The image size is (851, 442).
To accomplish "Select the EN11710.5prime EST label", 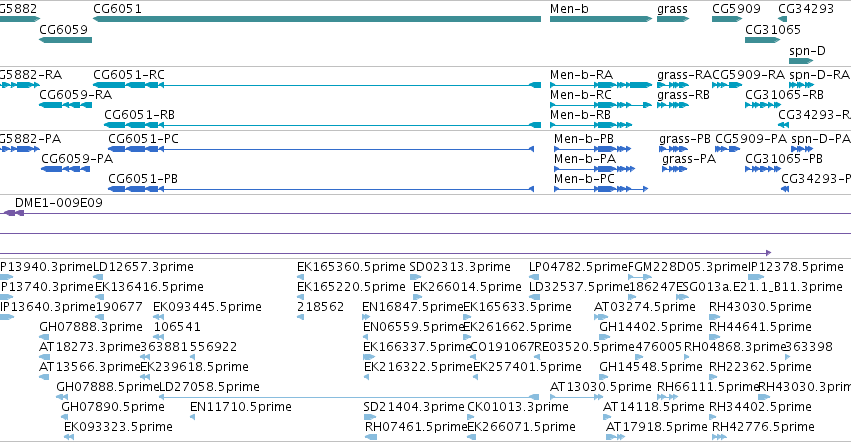I will 240,407.
